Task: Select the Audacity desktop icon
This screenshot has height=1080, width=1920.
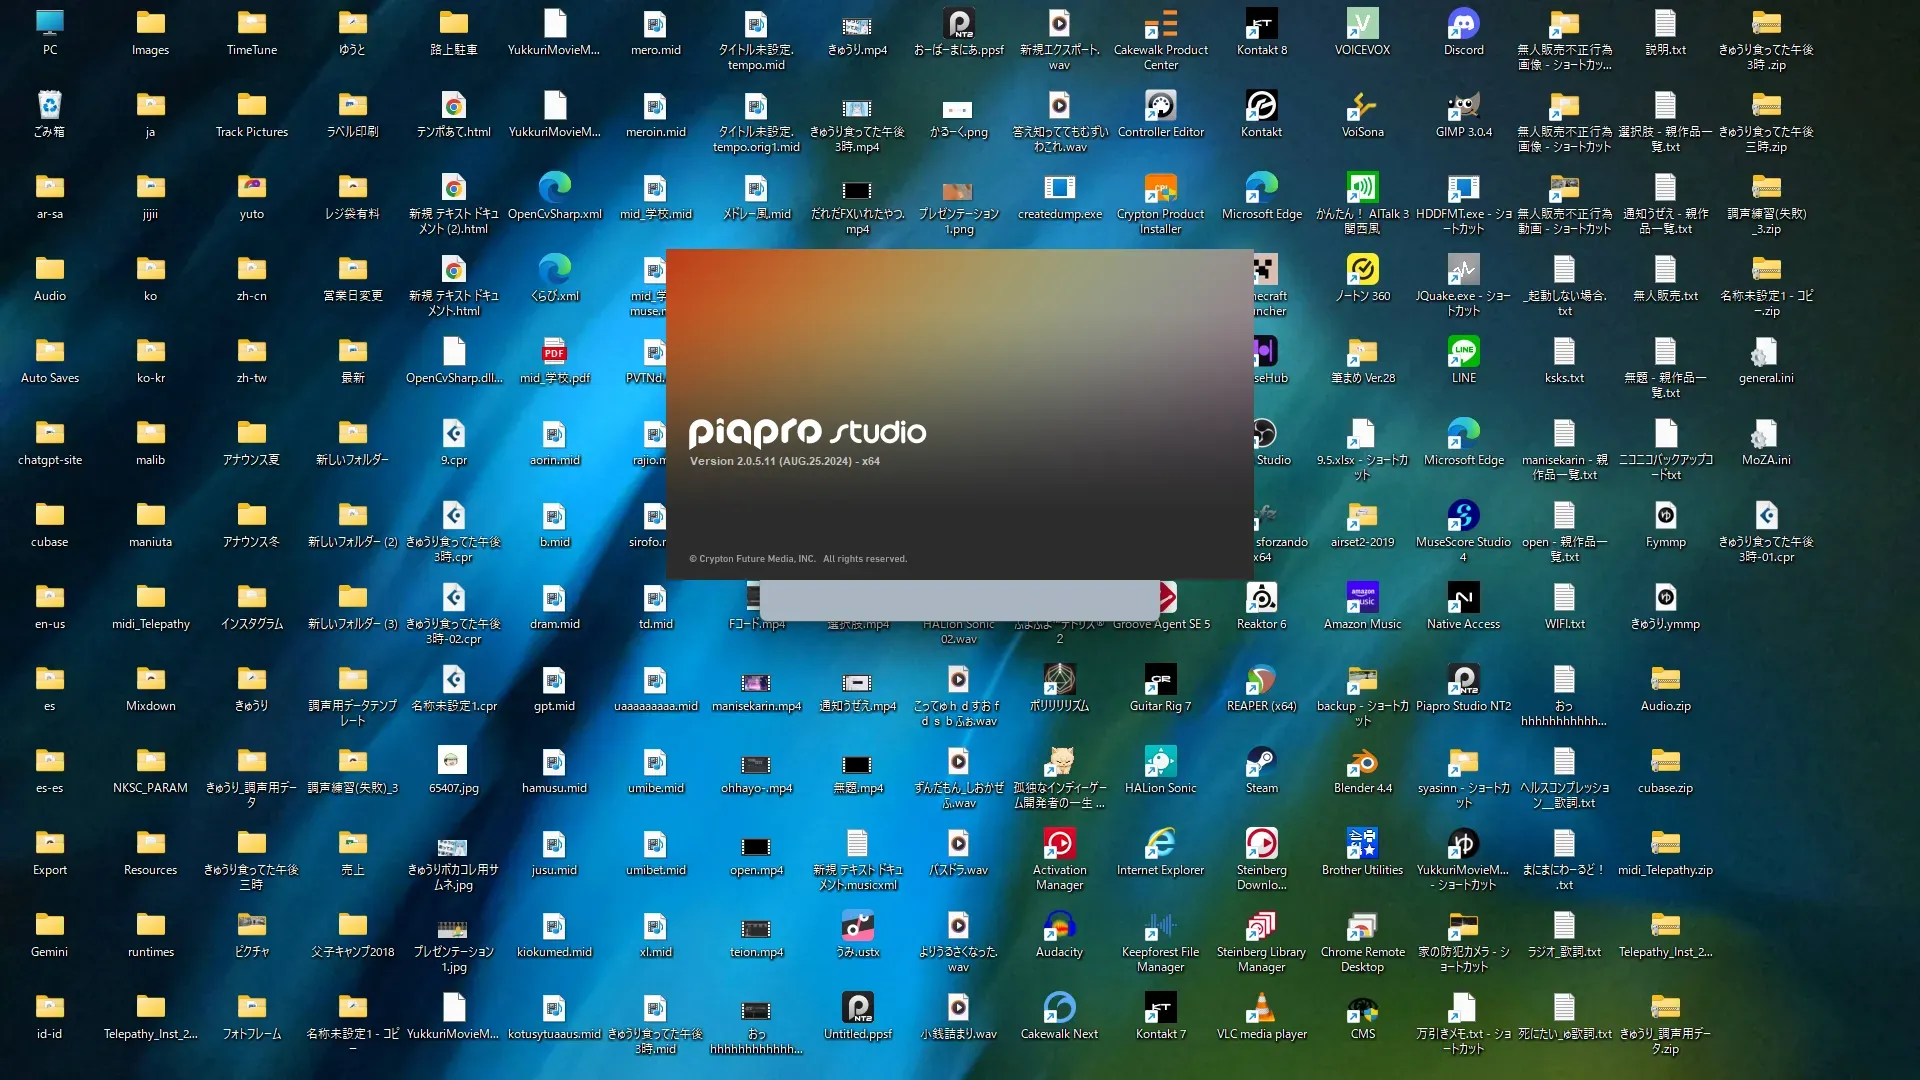Action: coord(1059,926)
